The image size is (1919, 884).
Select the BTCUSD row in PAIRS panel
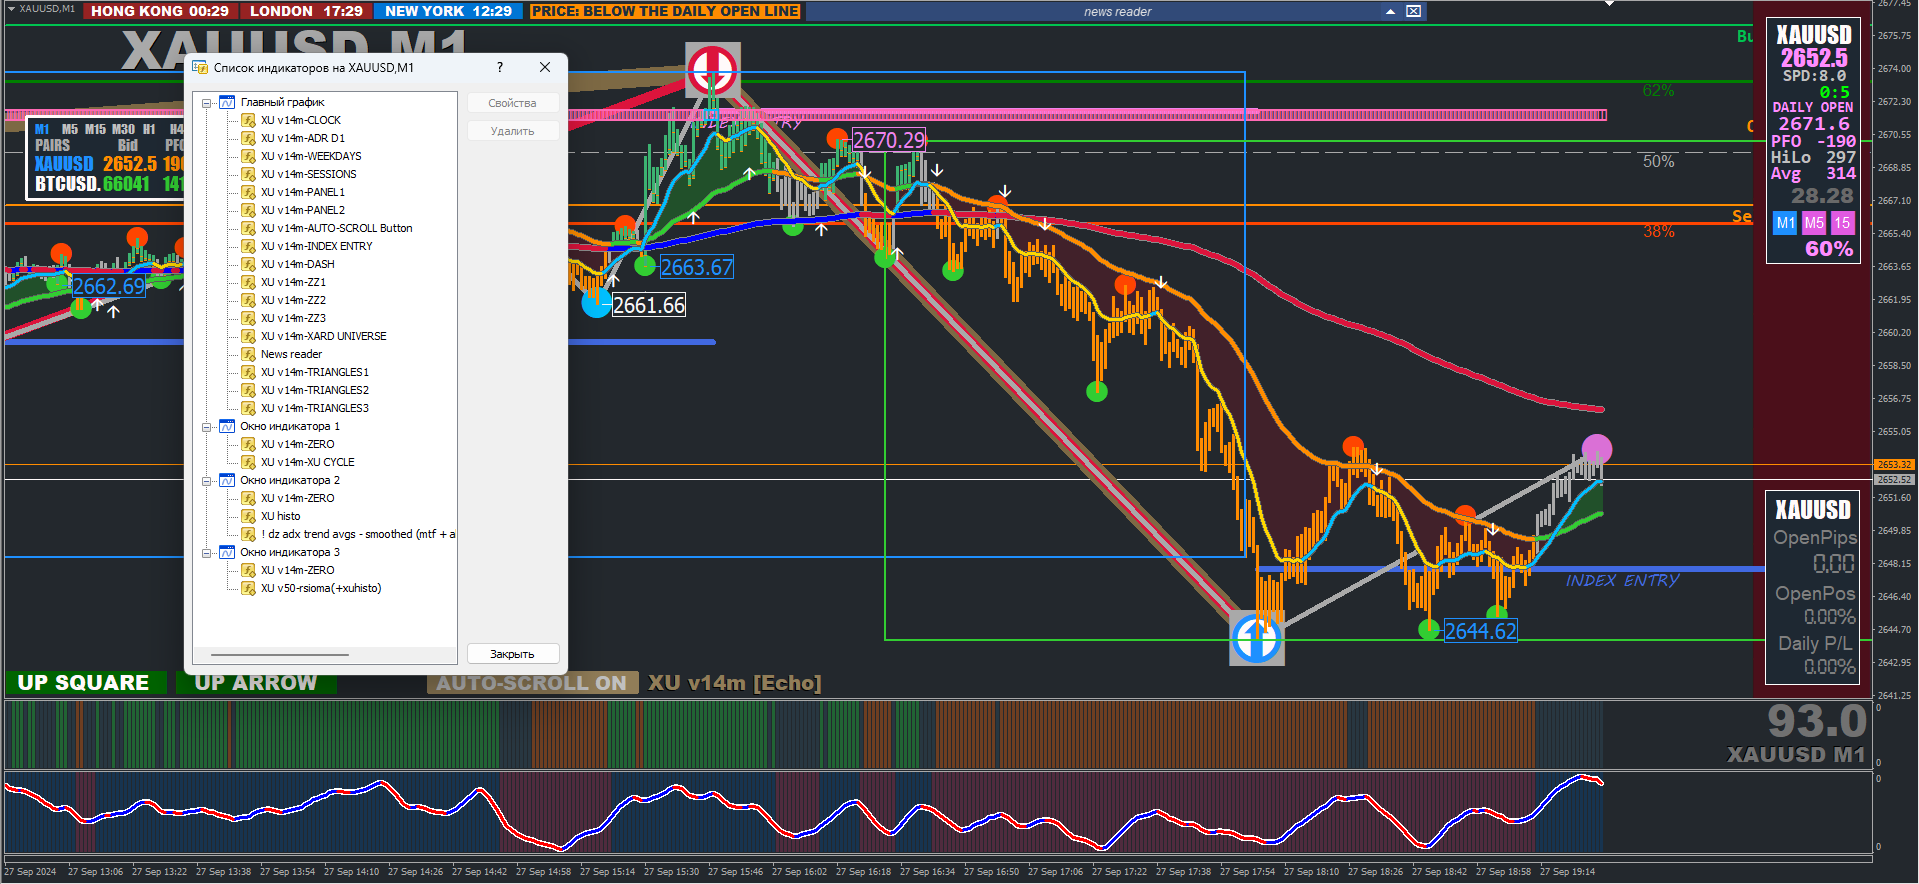pos(108,184)
